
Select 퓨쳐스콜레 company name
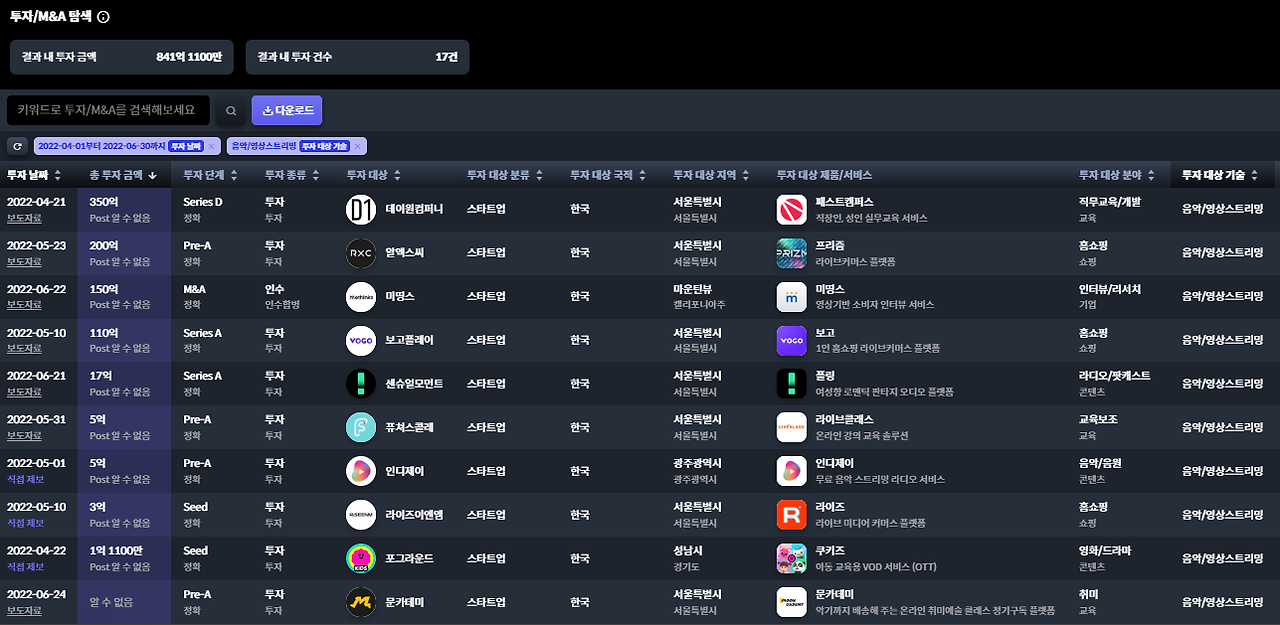[409, 427]
